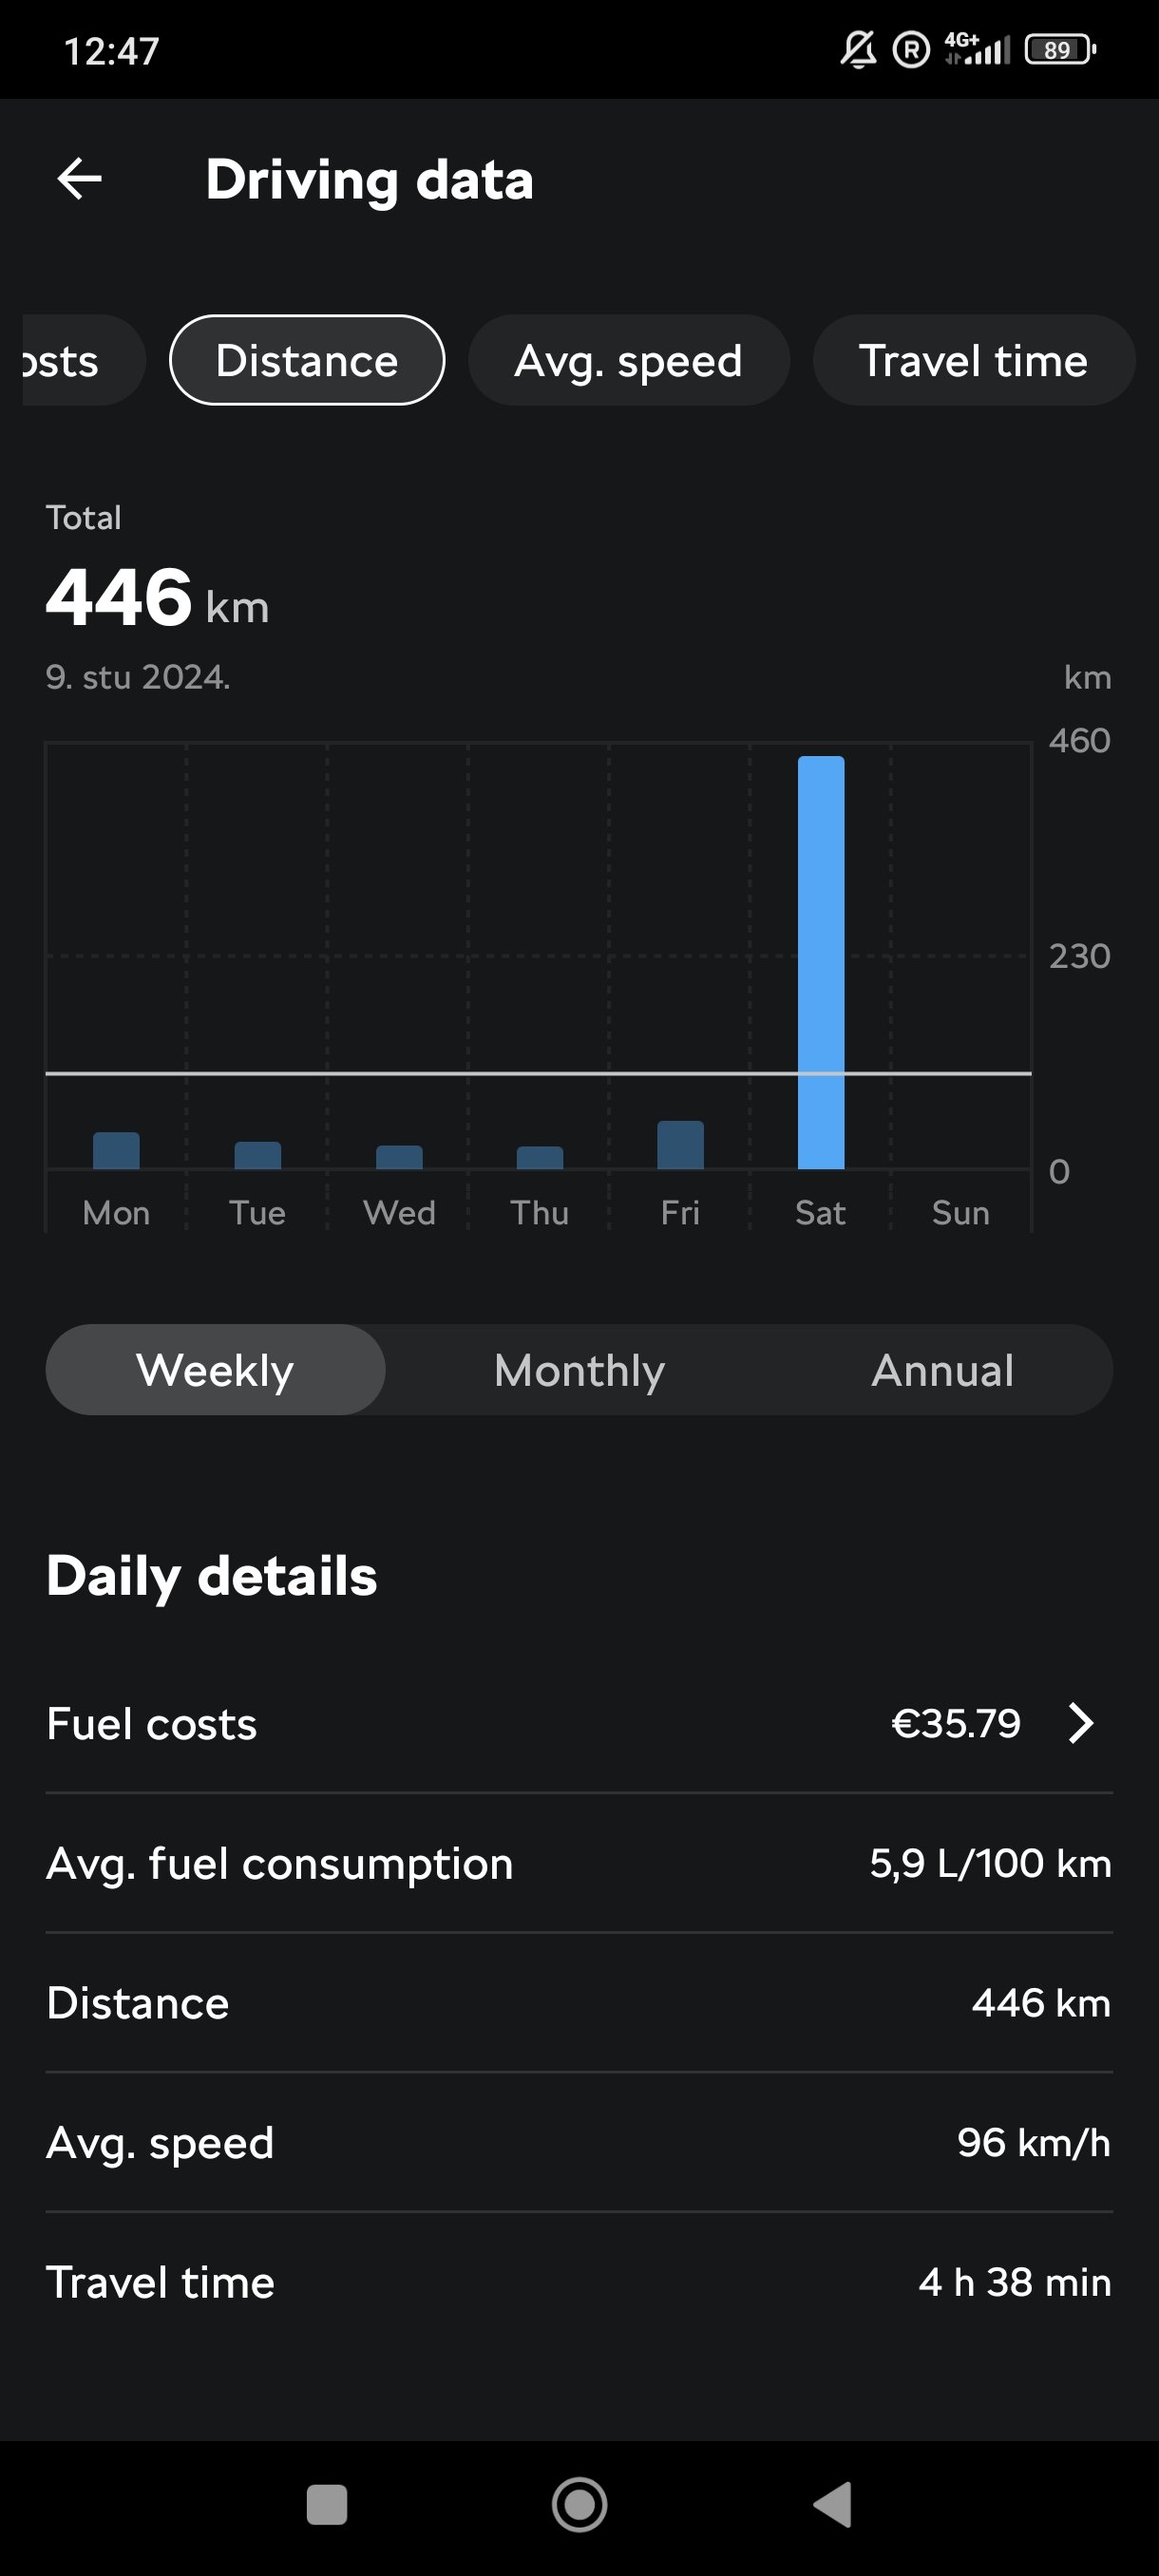Tap the Fuel costs €35.79 row
The image size is (1159, 2576).
[x=579, y=1723]
